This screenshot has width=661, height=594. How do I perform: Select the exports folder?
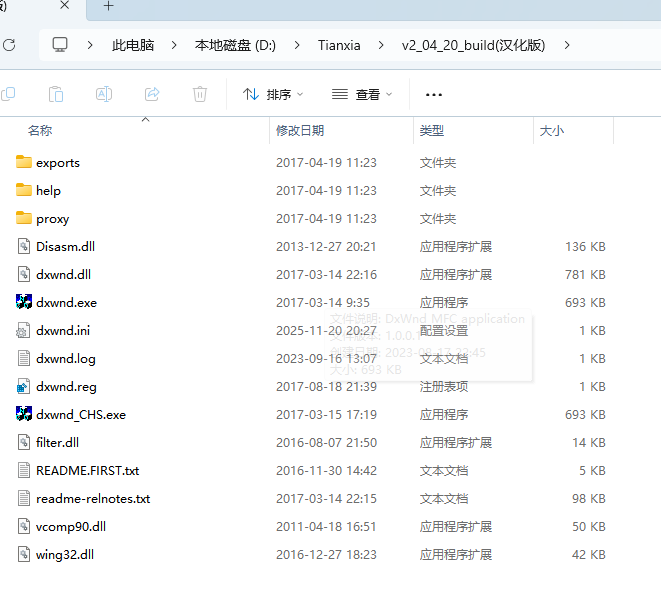coord(57,162)
